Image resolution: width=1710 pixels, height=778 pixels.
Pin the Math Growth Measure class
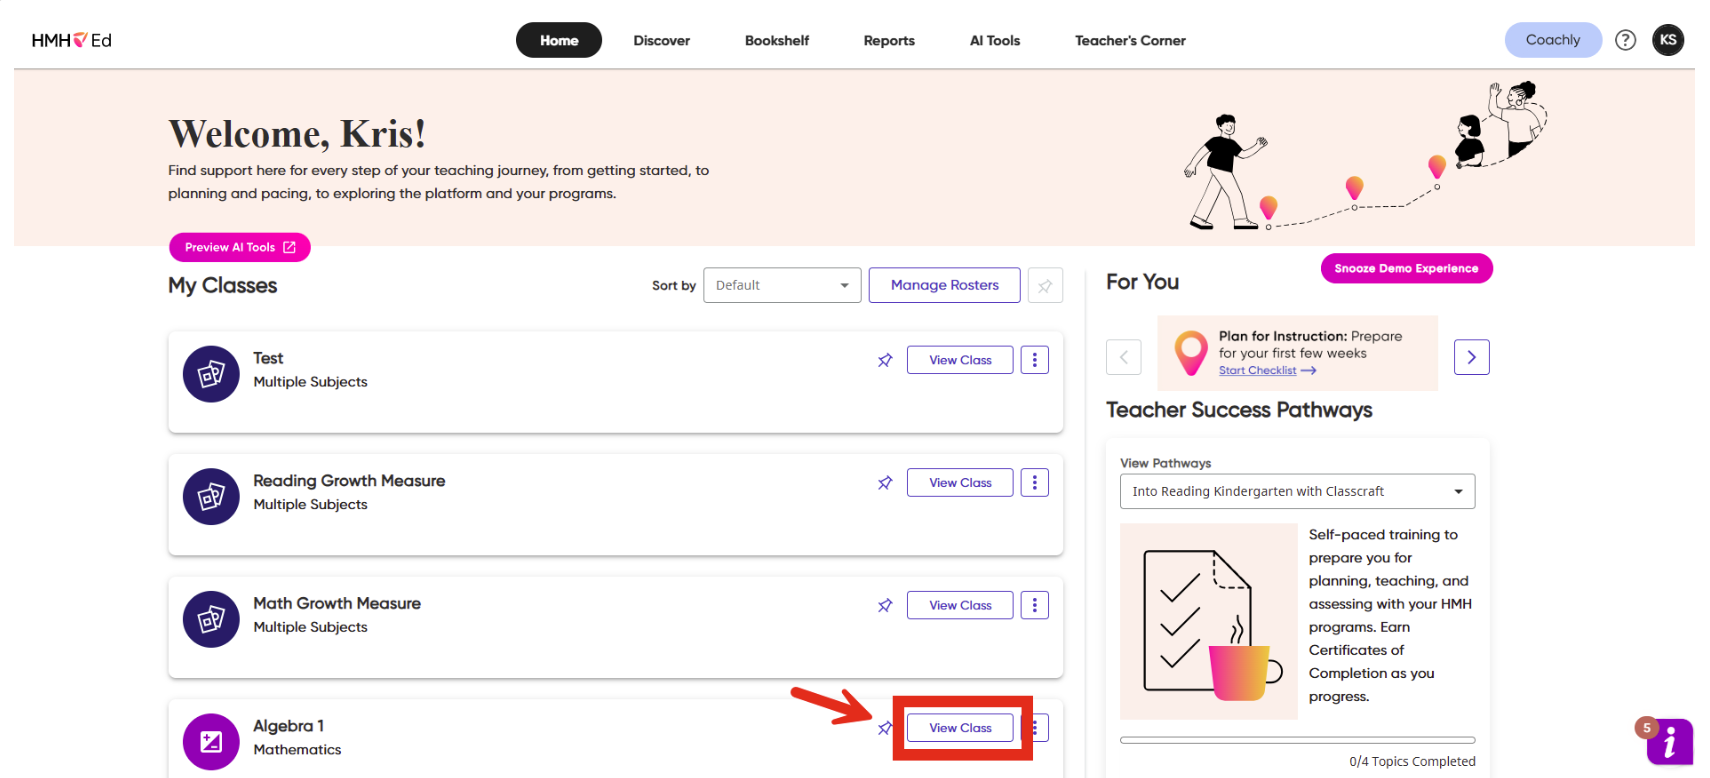point(885,605)
